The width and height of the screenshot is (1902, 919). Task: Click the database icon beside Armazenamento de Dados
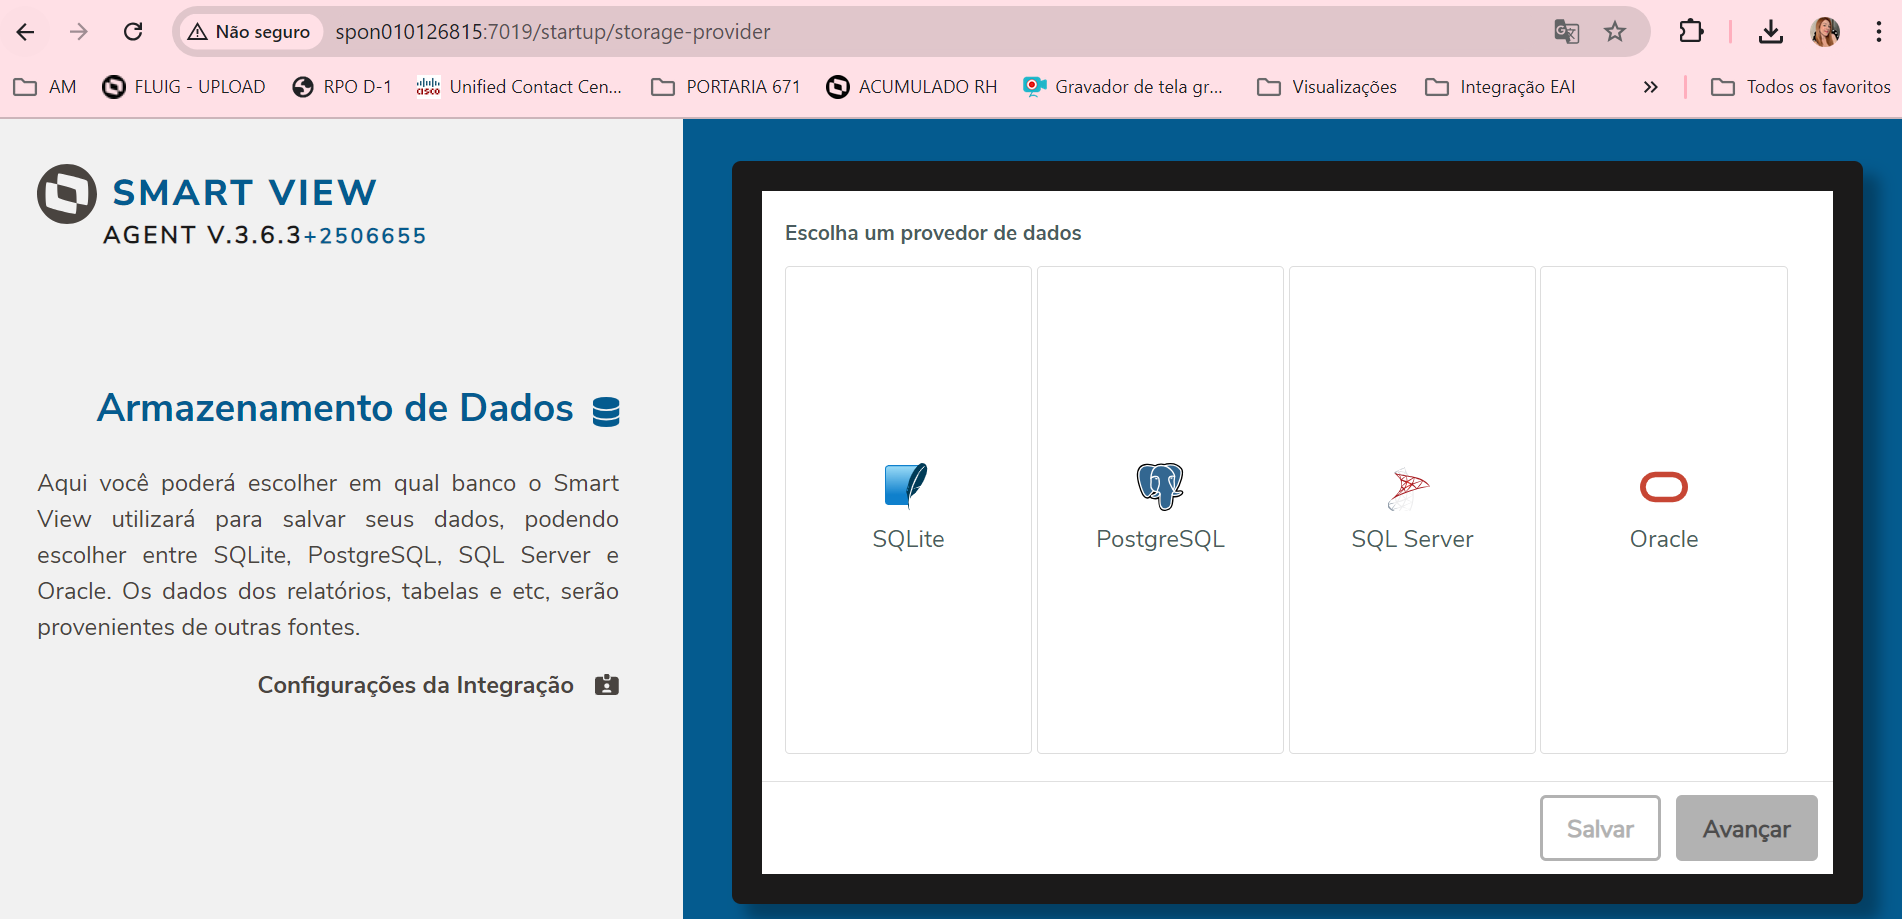(x=606, y=411)
